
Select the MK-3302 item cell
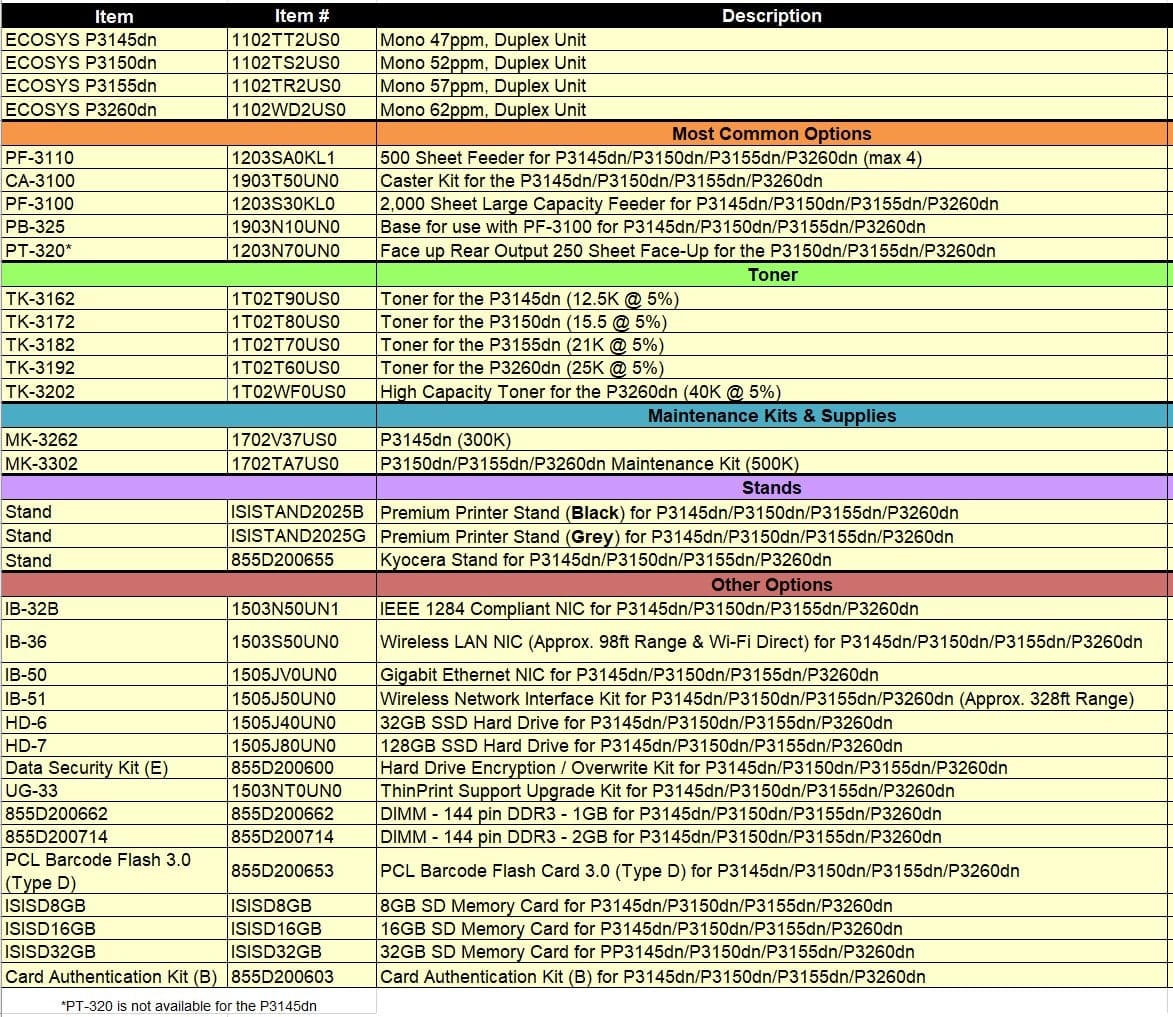coord(114,464)
